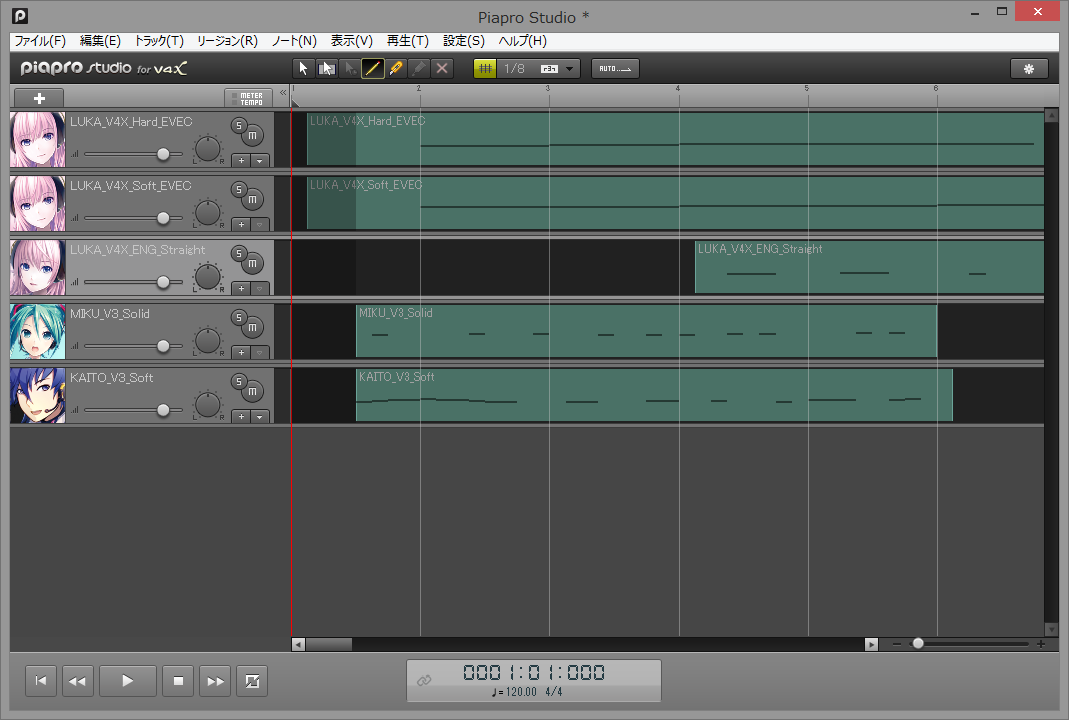1069x720 pixels.
Task: Click plus button on KAITO_V3_Soft track
Action: 241,417
